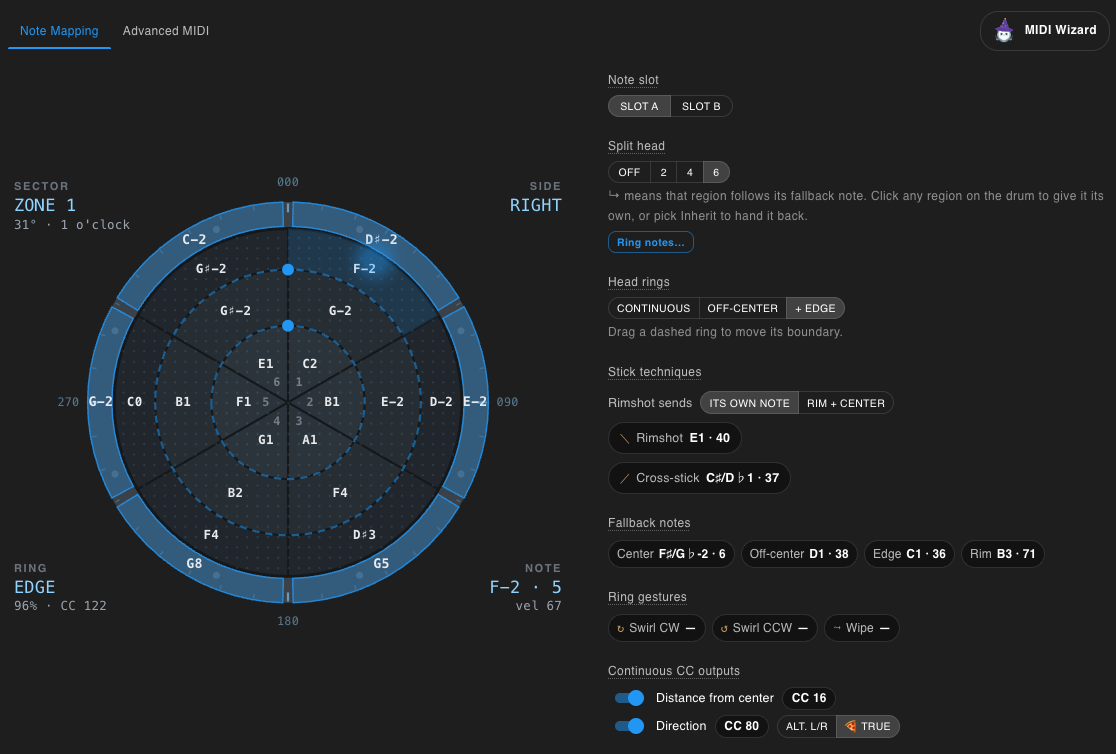The image size is (1116, 754).
Task: Click the Rimshot stick icon
Action: coord(624,439)
